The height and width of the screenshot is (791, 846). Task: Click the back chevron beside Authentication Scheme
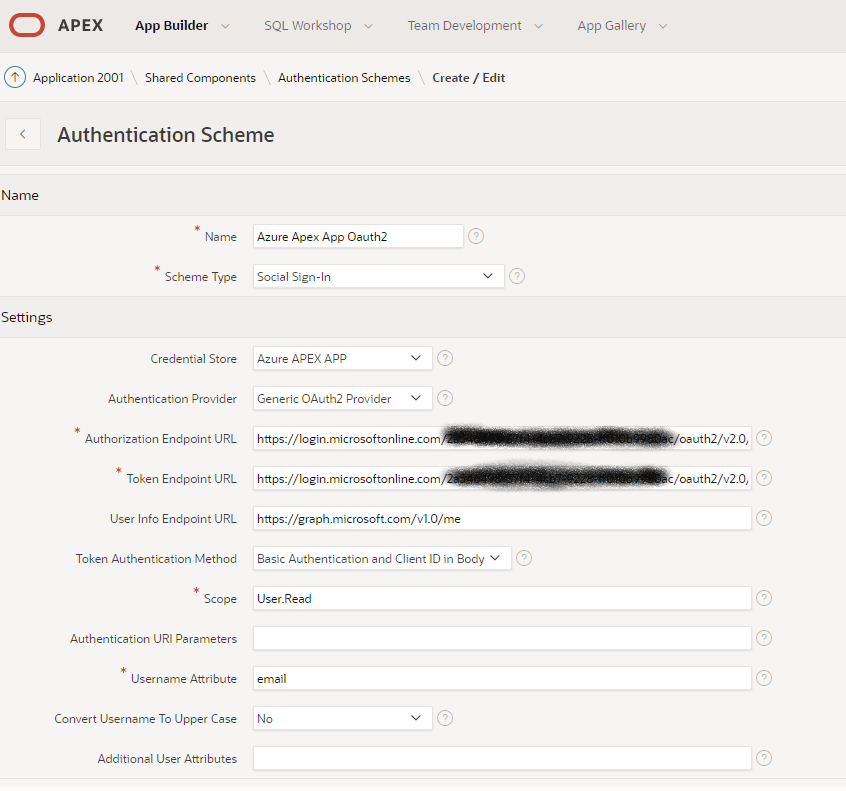tap(23, 134)
